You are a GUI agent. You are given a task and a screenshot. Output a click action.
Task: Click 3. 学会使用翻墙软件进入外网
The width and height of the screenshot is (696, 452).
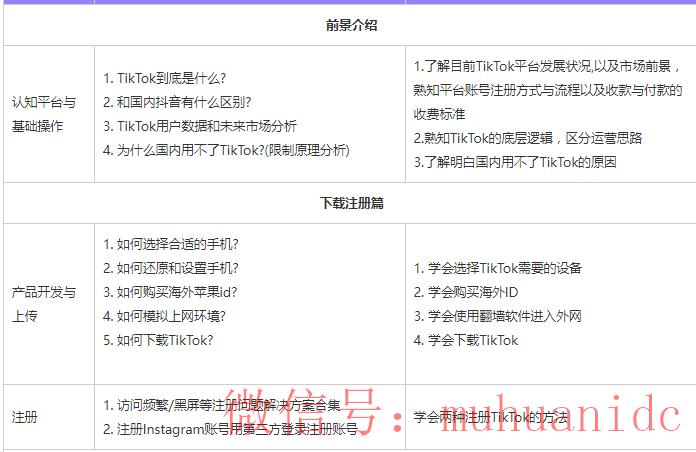point(498,316)
